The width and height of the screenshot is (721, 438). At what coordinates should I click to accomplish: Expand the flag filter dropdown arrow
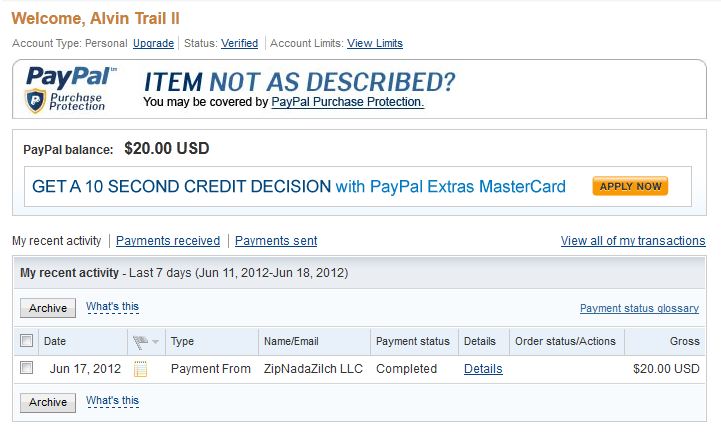coord(155,341)
